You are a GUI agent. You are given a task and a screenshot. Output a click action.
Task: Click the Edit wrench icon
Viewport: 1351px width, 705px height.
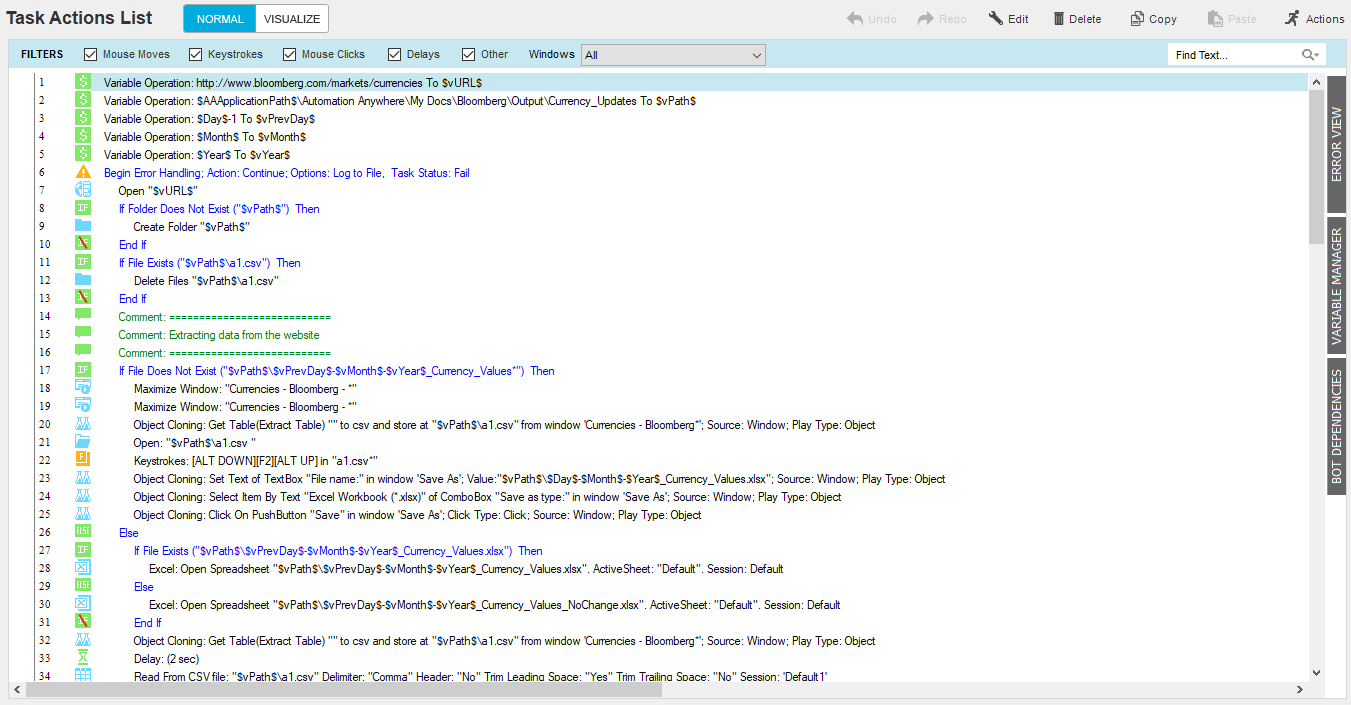[996, 19]
